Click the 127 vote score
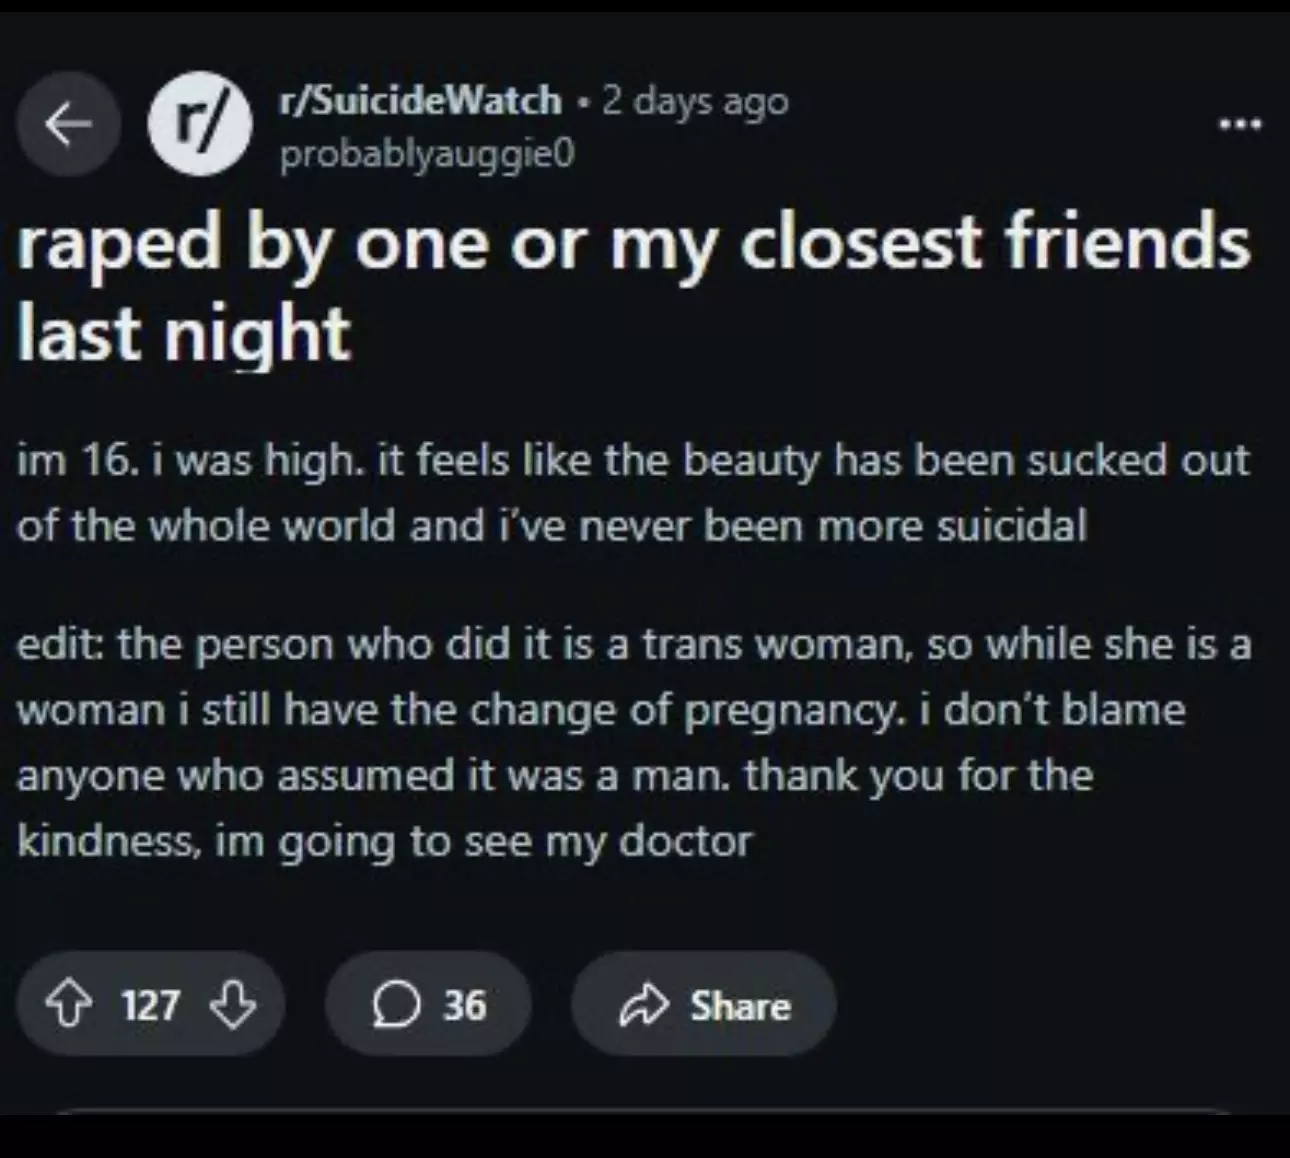The image size is (1290, 1158). click(151, 1005)
